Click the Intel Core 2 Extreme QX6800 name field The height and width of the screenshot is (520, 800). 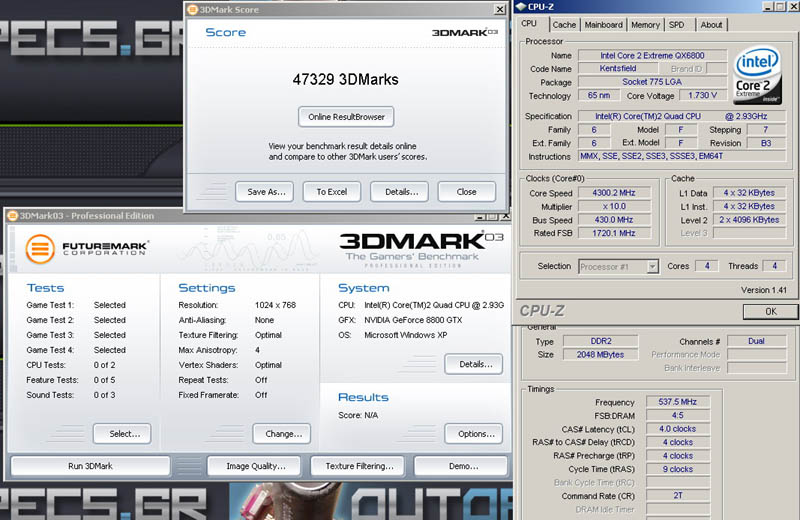point(652,55)
